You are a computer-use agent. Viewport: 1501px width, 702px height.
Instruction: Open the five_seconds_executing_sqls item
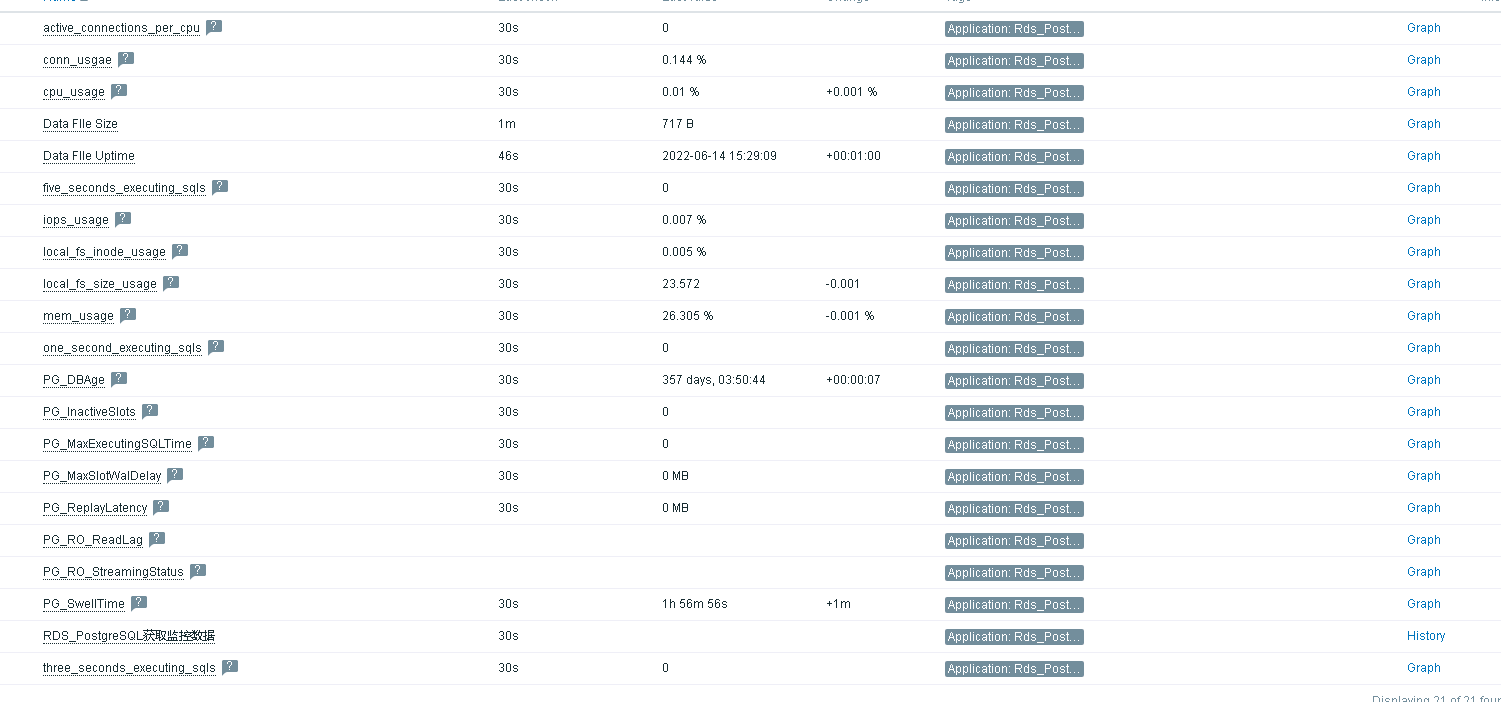click(x=124, y=188)
